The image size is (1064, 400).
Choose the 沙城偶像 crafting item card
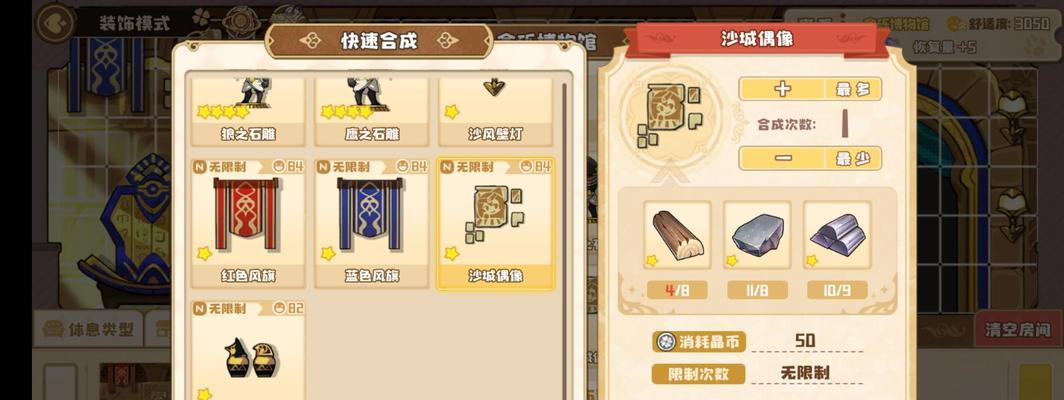495,223
